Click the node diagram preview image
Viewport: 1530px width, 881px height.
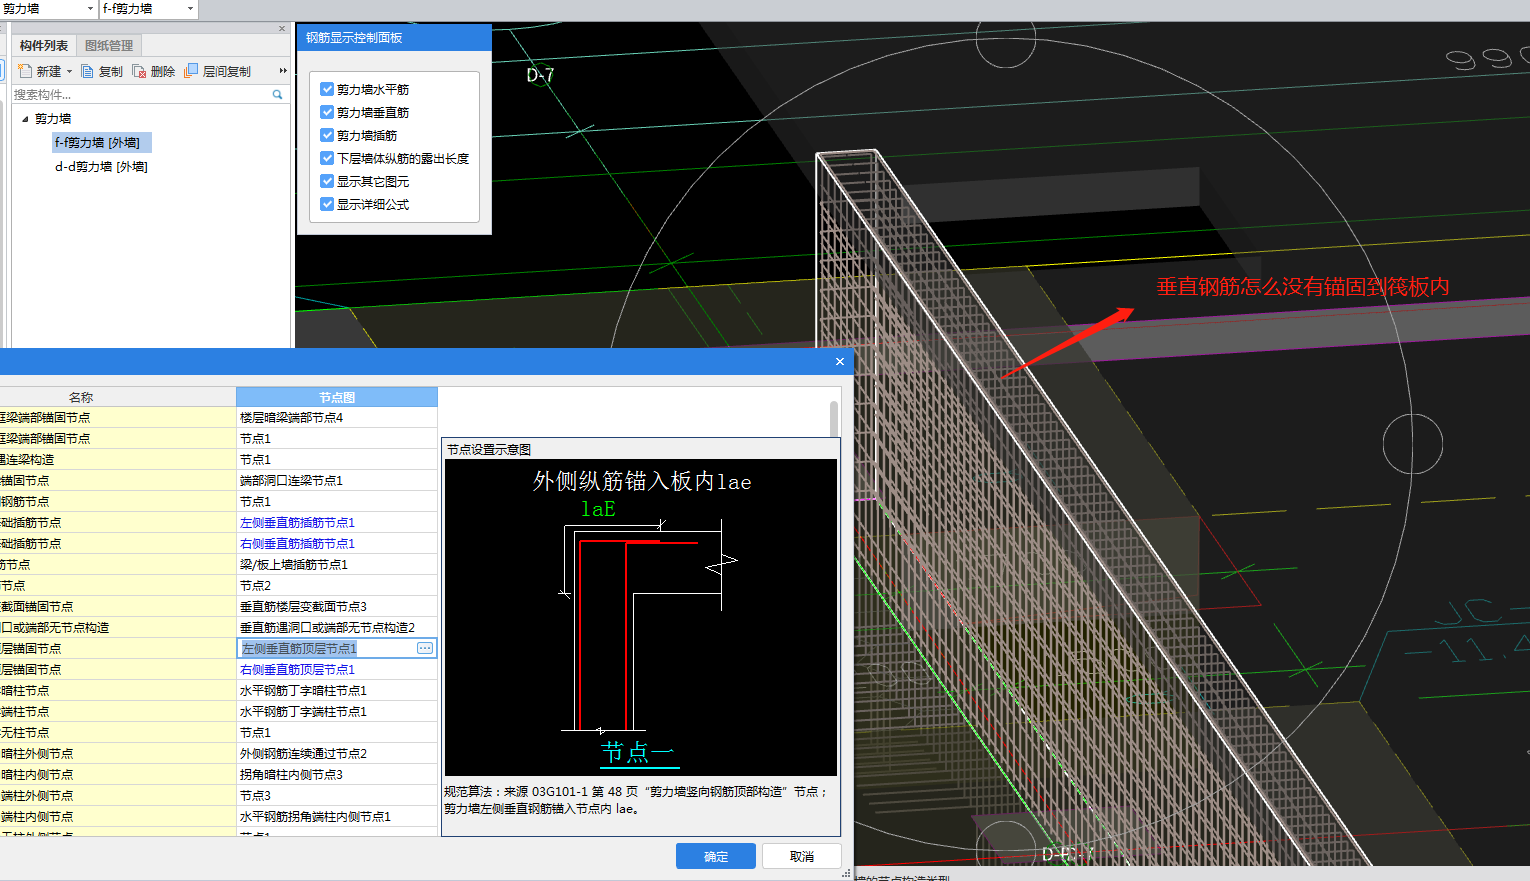click(640, 617)
